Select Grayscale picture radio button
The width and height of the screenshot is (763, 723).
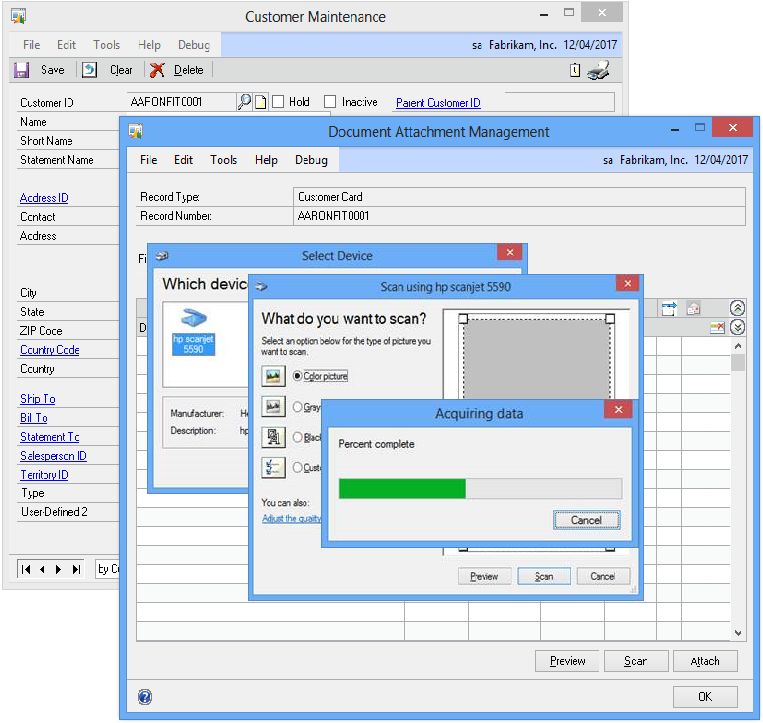click(x=297, y=406)
